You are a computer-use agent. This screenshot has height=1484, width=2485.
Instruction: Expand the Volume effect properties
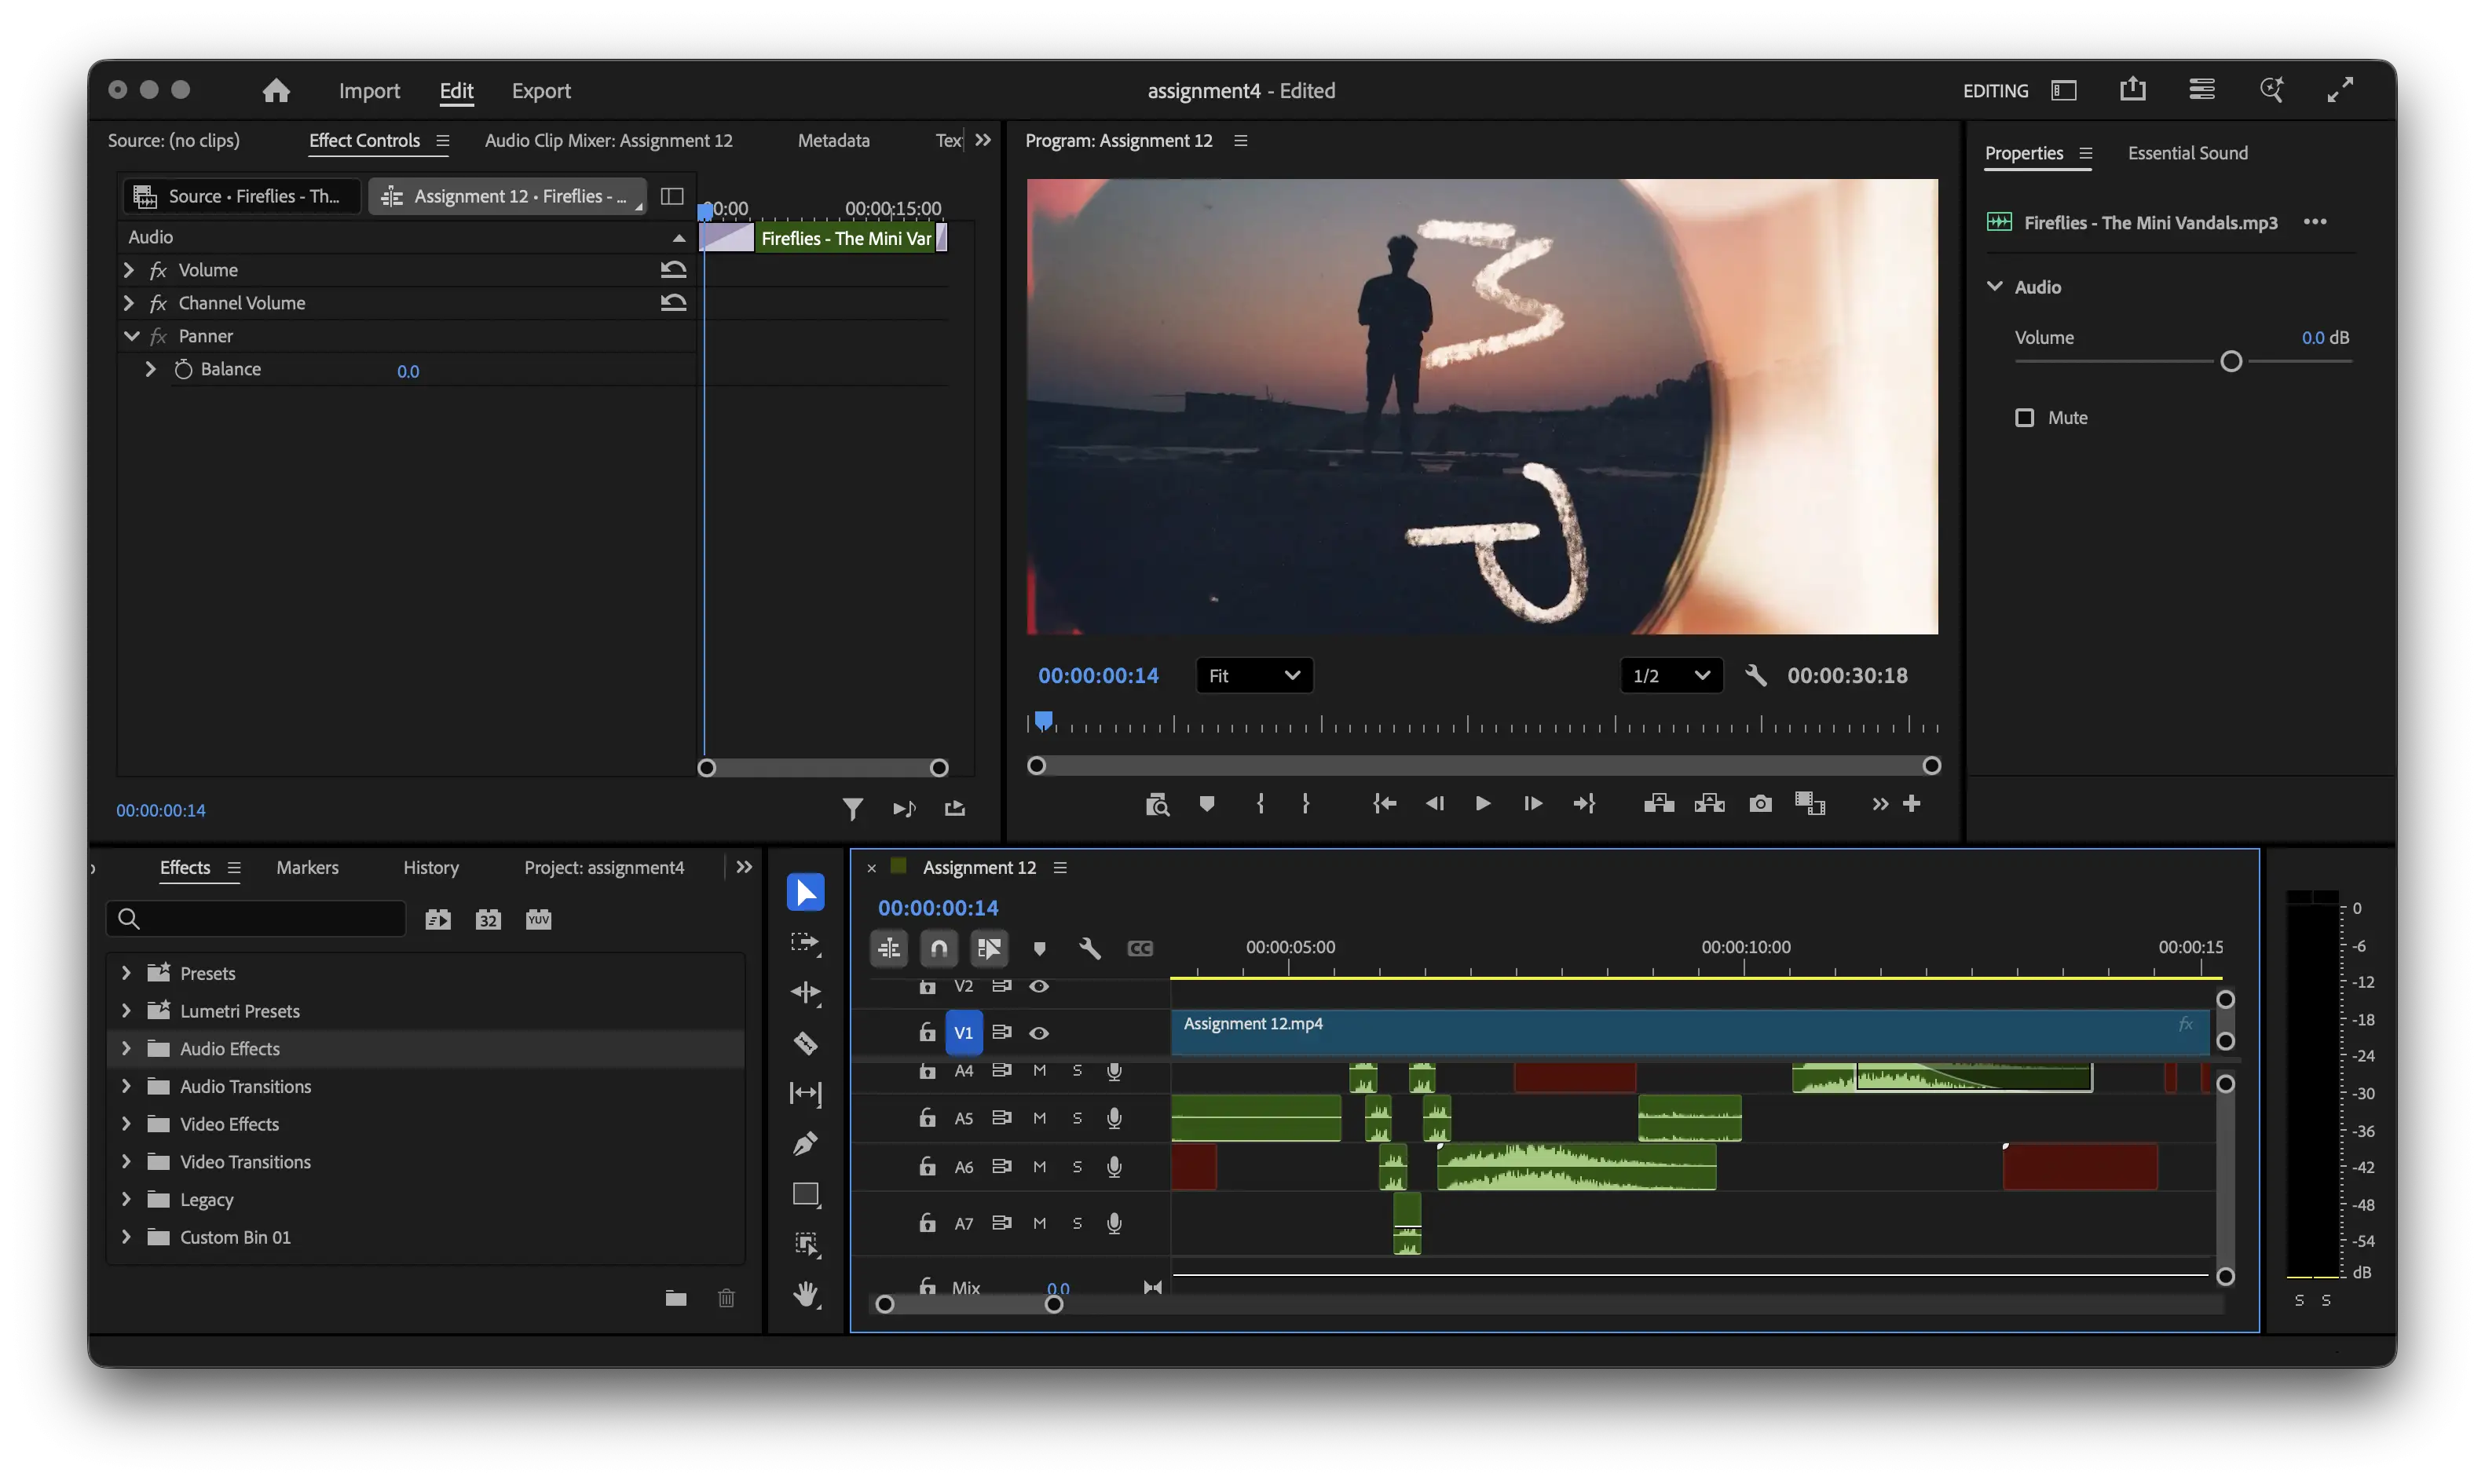tap(128, 270)
